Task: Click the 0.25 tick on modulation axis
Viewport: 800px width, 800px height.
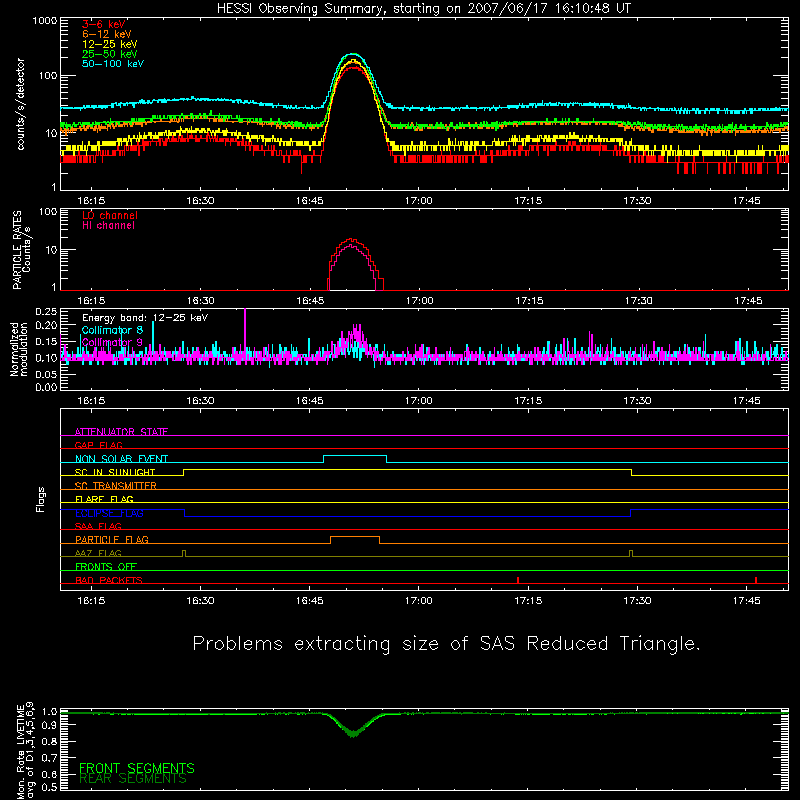Action: pos(46,312)
